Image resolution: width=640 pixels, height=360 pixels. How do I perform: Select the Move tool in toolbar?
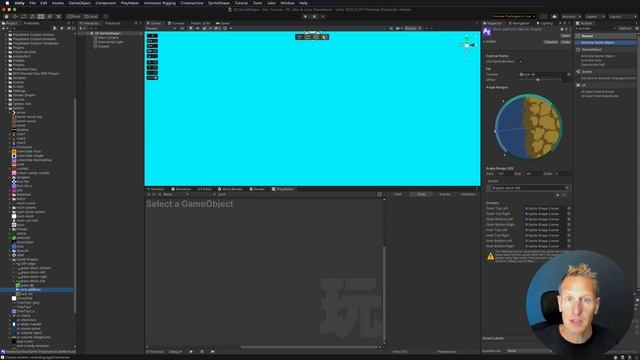[15, 16]
